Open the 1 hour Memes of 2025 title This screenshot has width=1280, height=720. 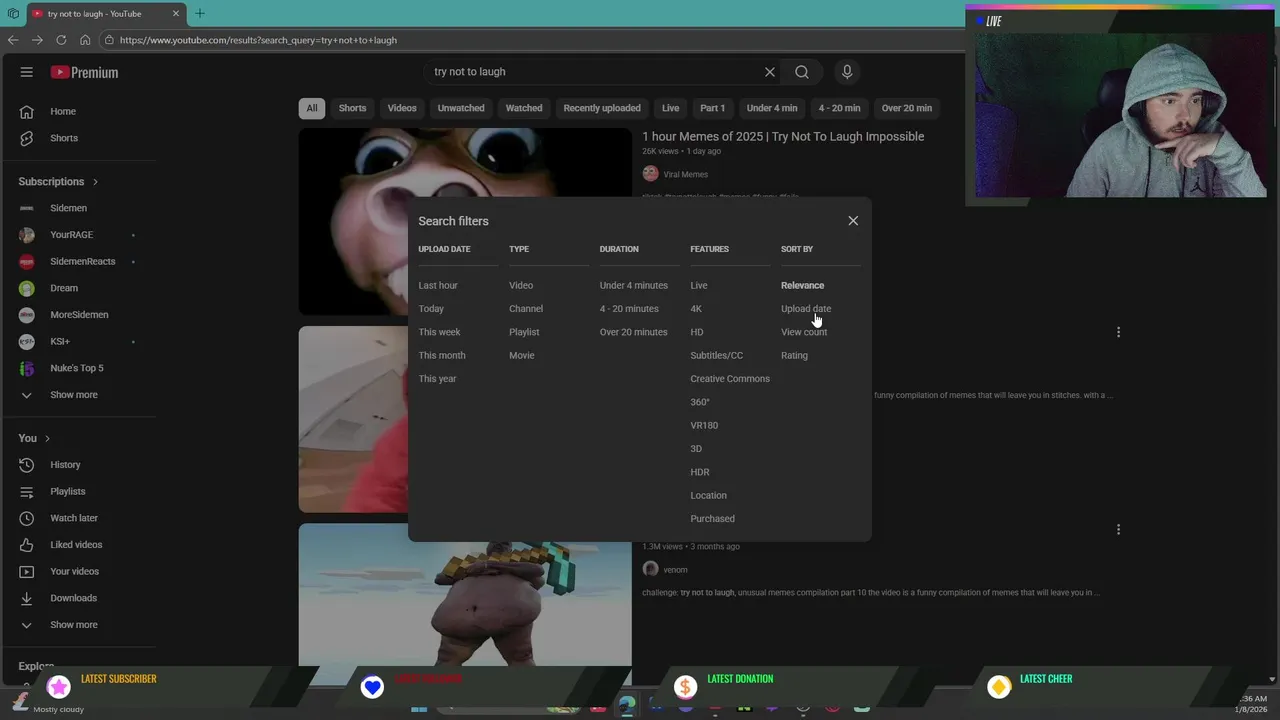point(783,137)
